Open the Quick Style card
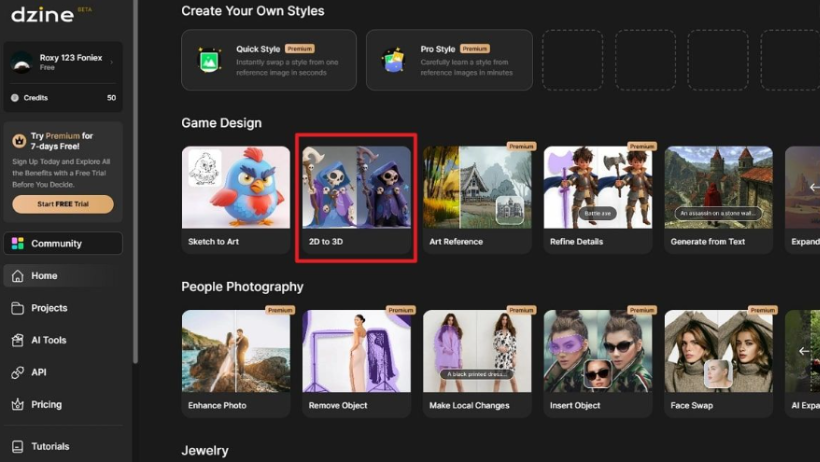Image resolution: width=820 pixels, height=462 pixels. coord(269,60)
